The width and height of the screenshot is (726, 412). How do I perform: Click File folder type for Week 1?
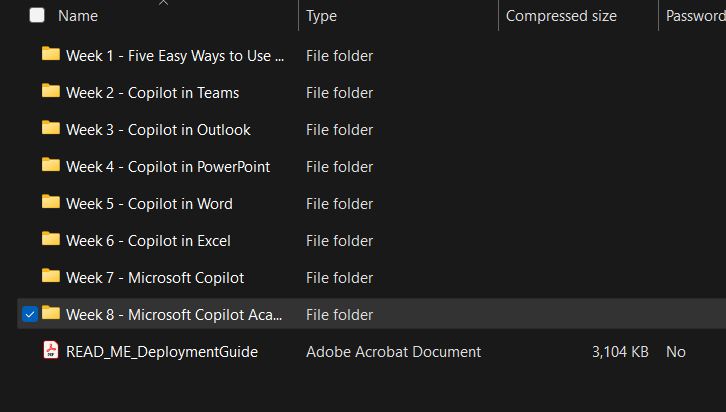click(x=339, y=56)
